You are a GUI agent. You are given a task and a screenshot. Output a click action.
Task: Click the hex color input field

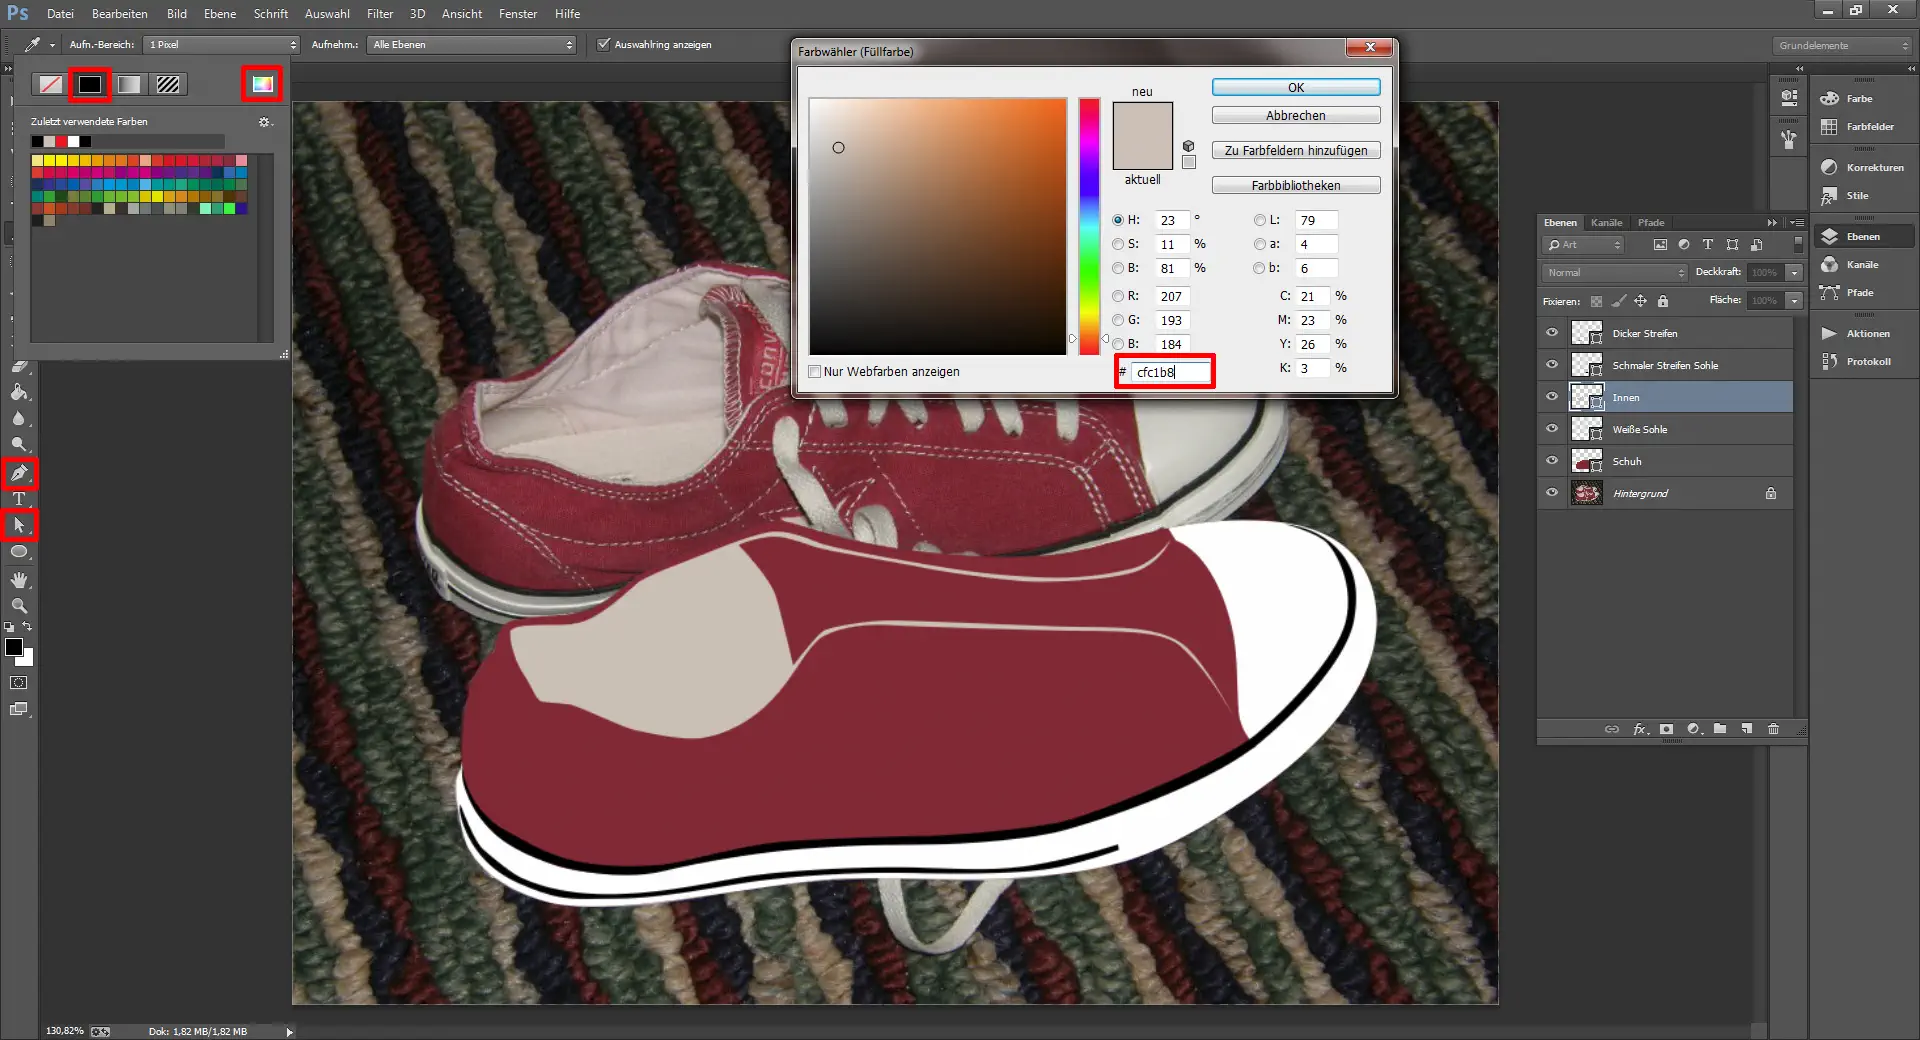(x=1169, y=372)
